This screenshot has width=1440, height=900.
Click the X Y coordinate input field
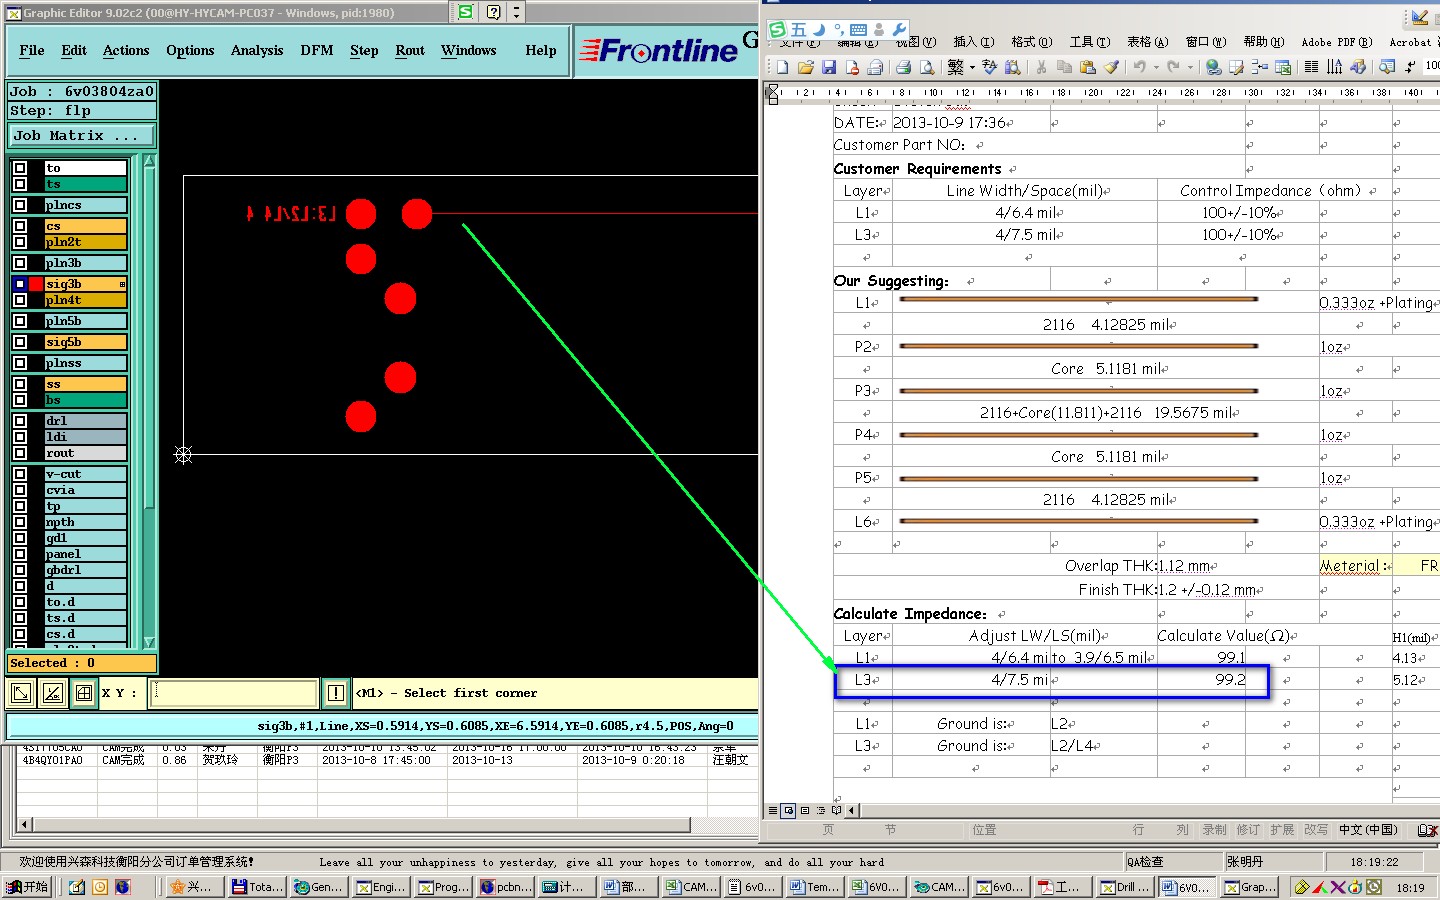pos(234,692)
